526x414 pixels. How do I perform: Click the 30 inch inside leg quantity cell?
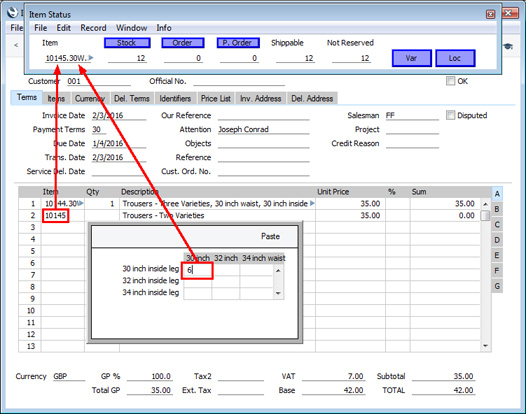click(x=197, y=270)
